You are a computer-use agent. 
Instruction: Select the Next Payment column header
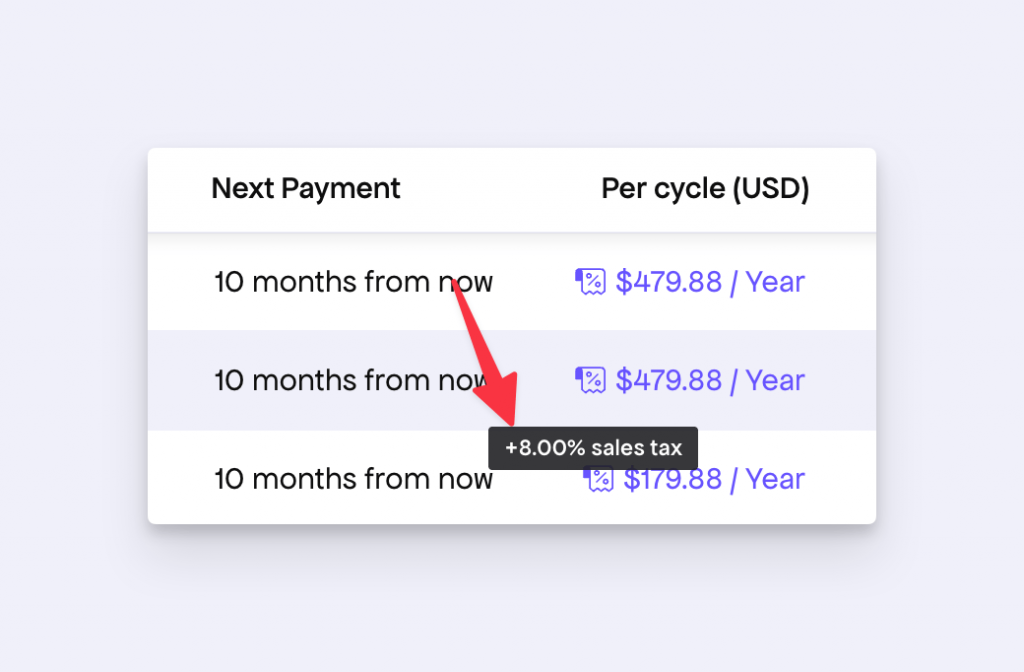point(305,188)
